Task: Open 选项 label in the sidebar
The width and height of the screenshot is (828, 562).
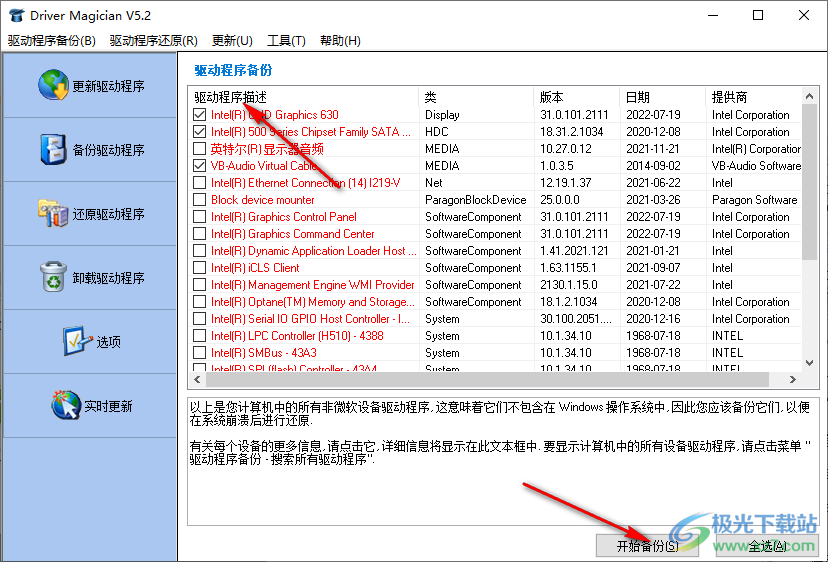Action: pyautogui.click(x=108, y=342)
